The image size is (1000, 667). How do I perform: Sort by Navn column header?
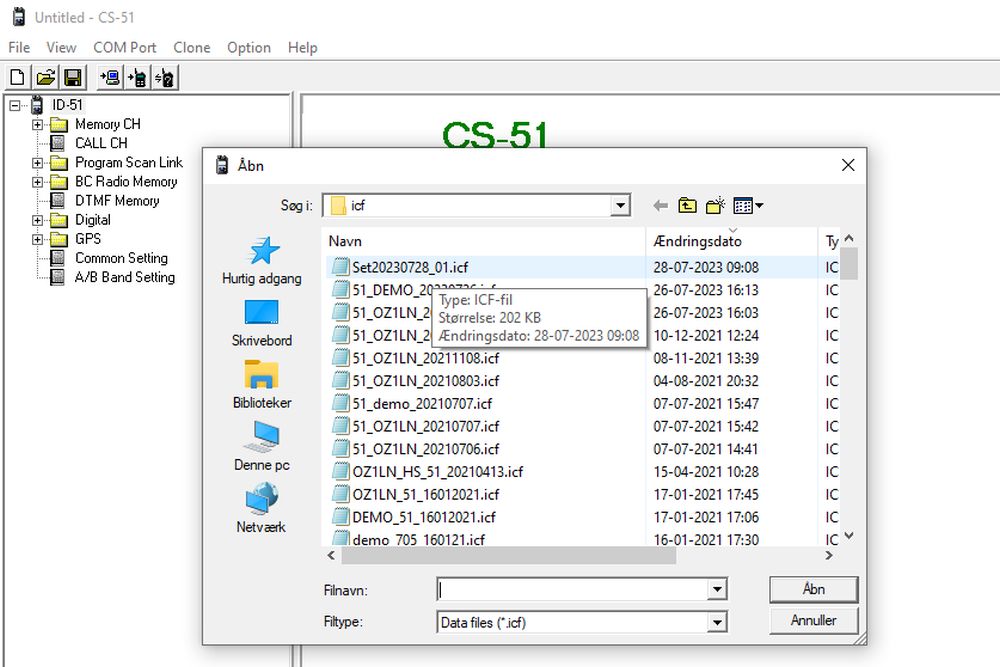click(485, 241)
